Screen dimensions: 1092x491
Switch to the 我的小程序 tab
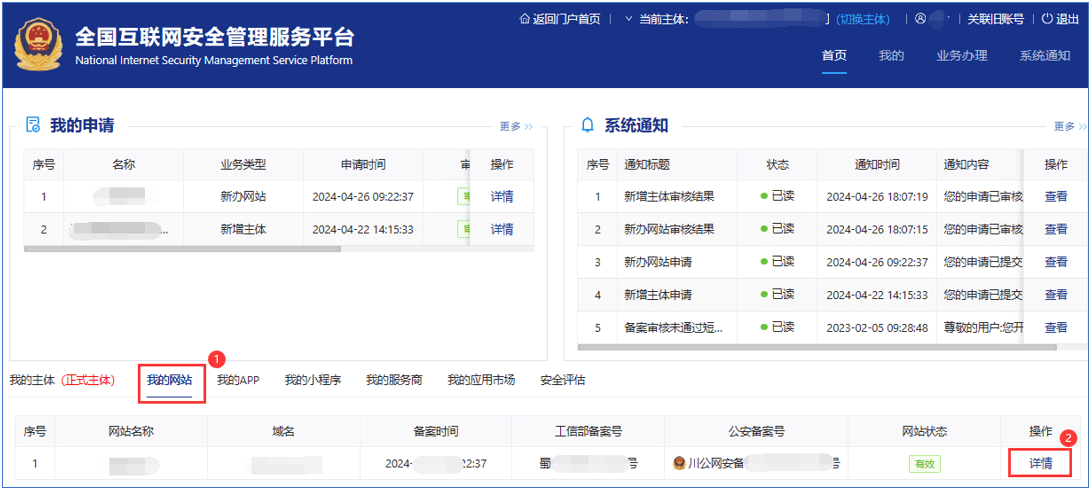pyautogui.click(x=312, y=380)
